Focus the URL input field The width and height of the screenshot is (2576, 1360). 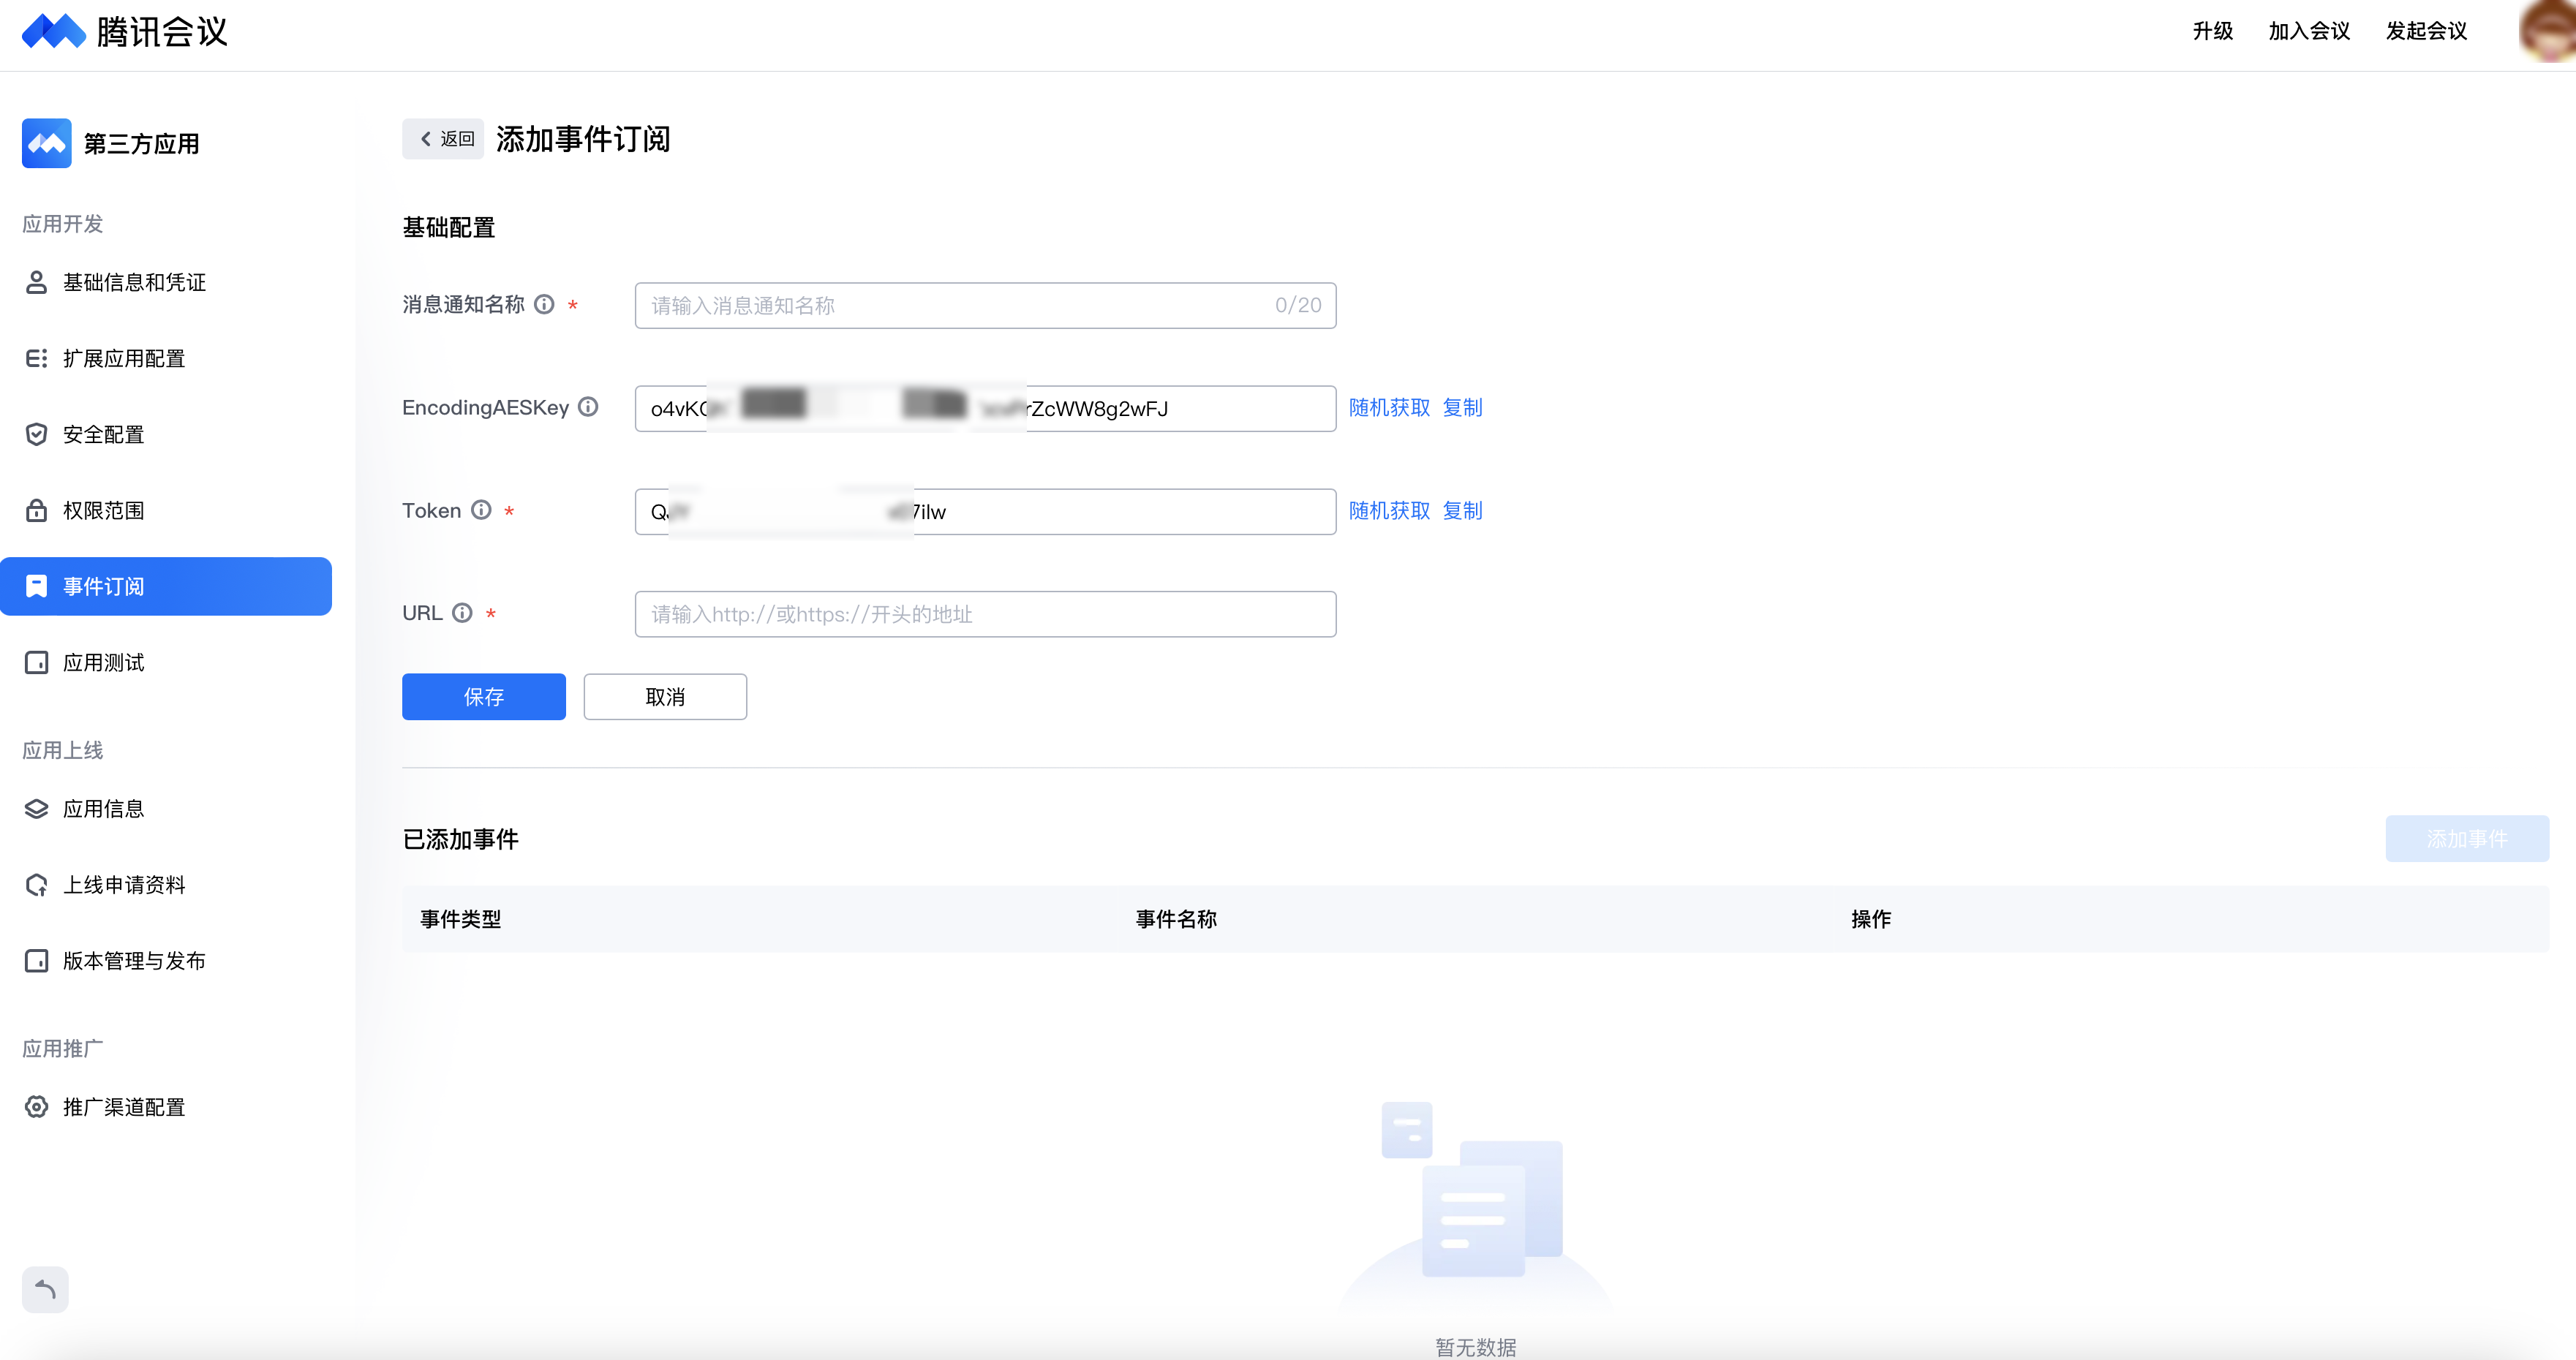pyautogui.click(x=985, y=614)
